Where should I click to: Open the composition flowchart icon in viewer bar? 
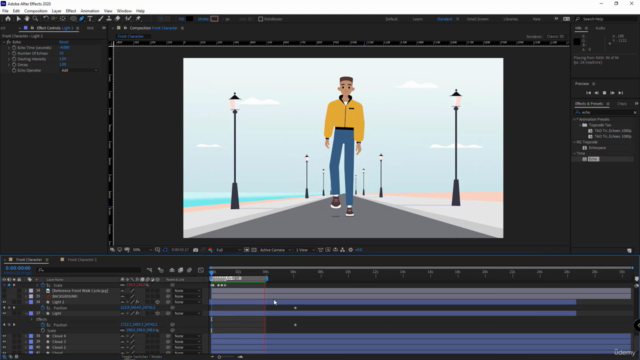[342, 250]
